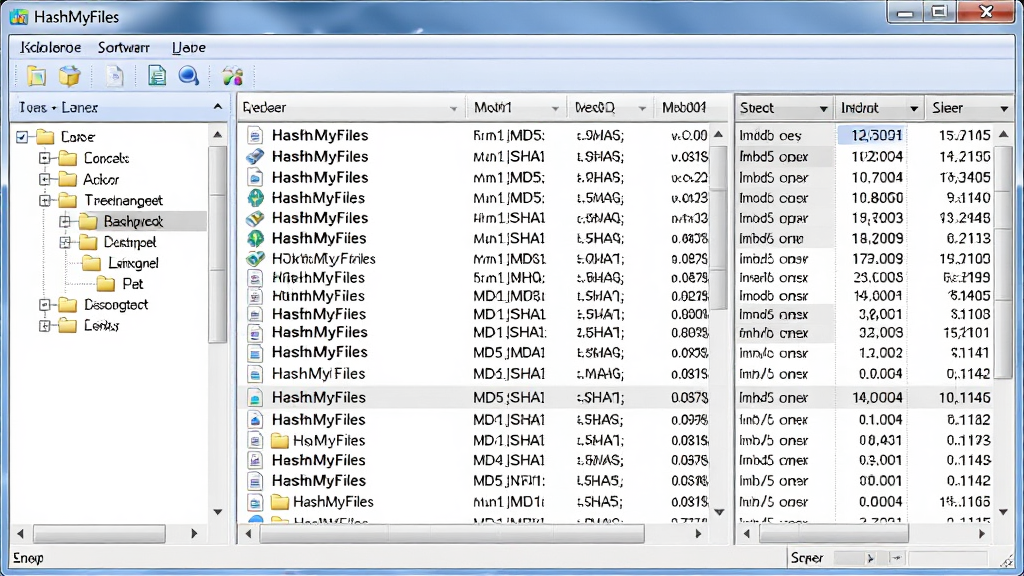
Task: Click the Sneφ status bar text
Action: [x=28, y=558]
